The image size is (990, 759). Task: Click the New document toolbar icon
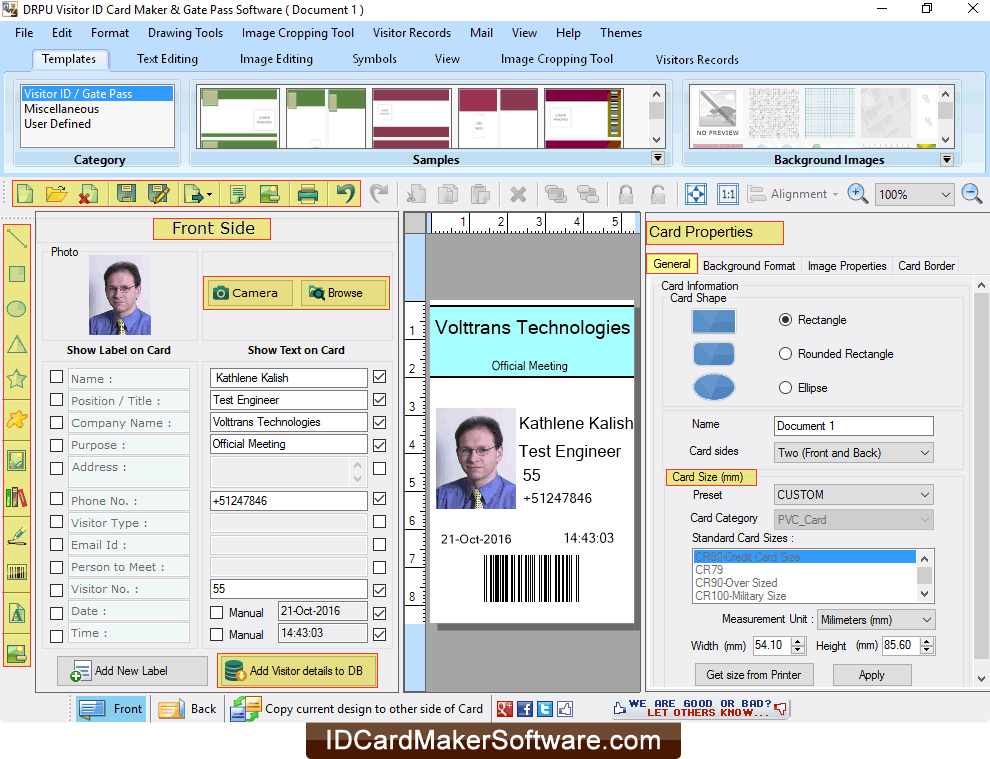click(x=25, y=194)
